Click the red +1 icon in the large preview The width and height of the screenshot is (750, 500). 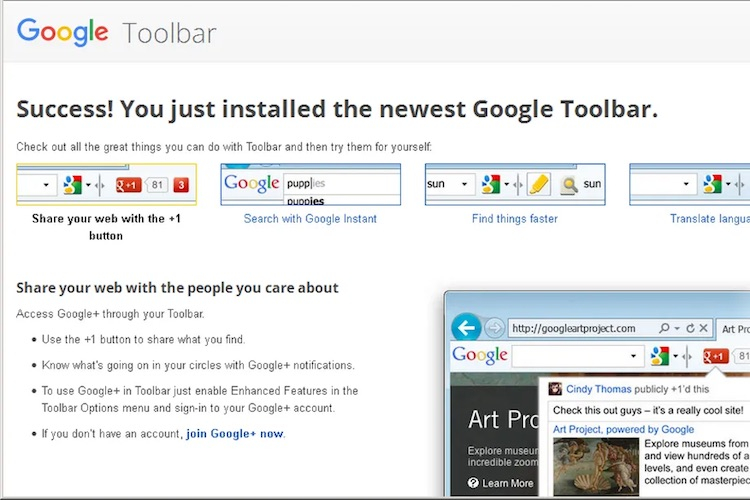click(x=714, y=356)
